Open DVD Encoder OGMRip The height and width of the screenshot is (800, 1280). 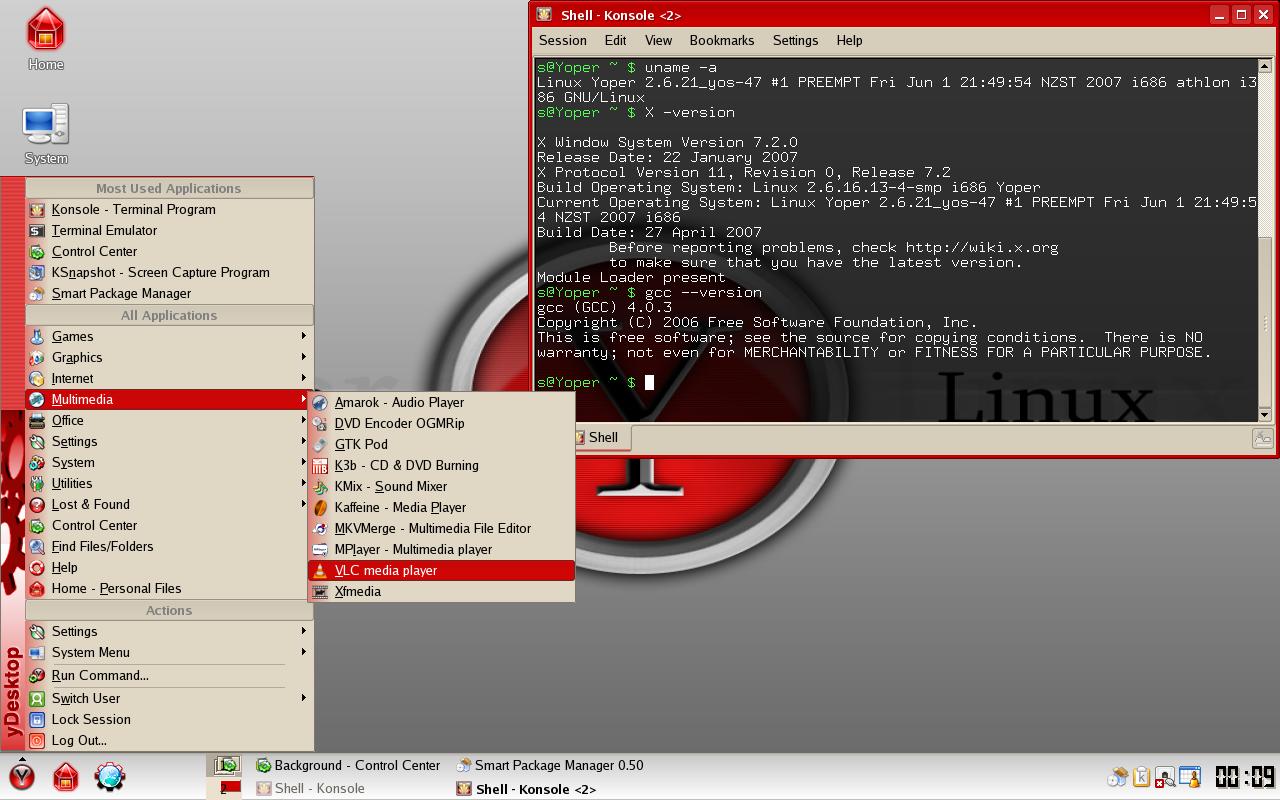pos(441,423)
